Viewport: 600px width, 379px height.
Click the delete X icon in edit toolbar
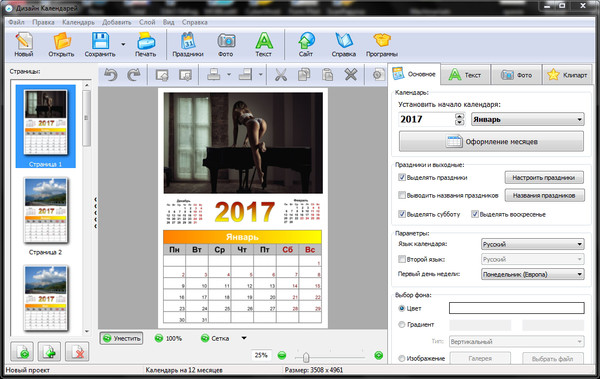click(x=351, y=74)
